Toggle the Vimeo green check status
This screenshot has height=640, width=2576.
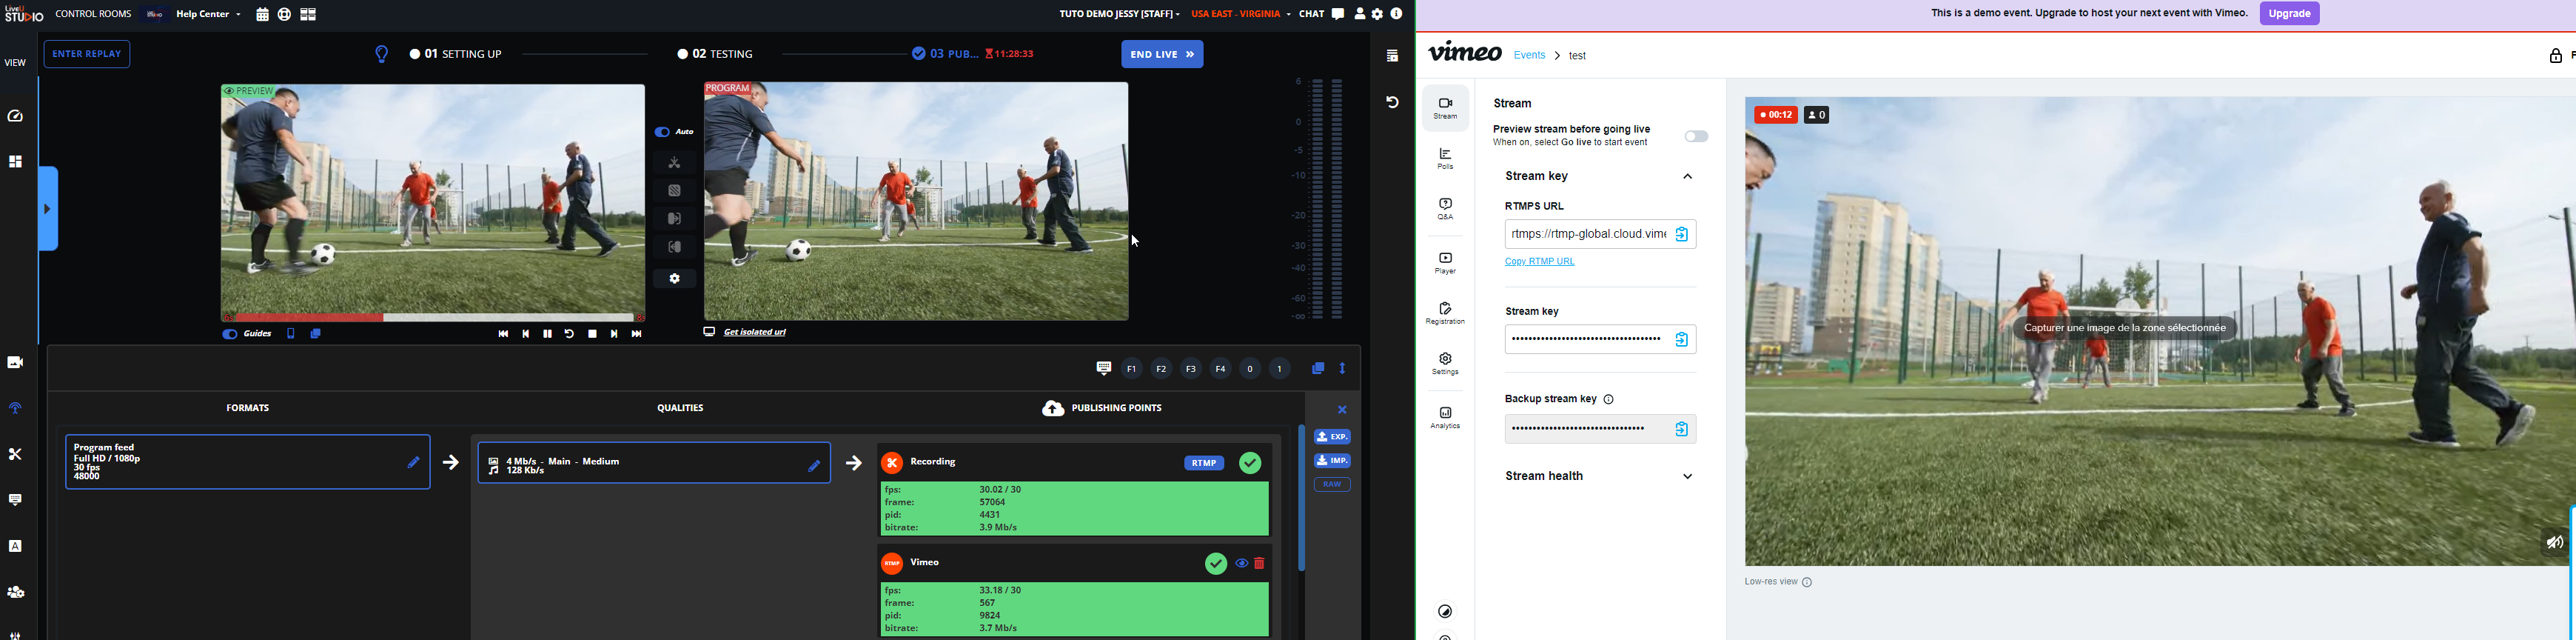(1216, 564)
